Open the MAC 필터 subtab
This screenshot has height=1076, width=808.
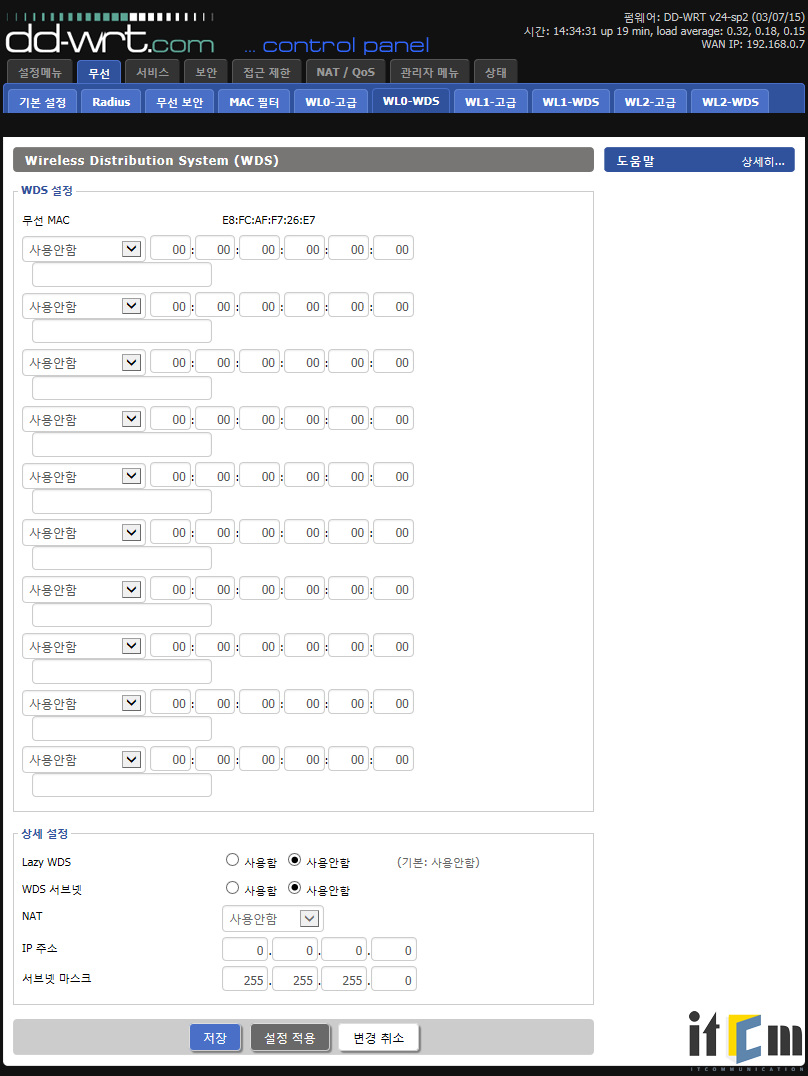[254, 102]
